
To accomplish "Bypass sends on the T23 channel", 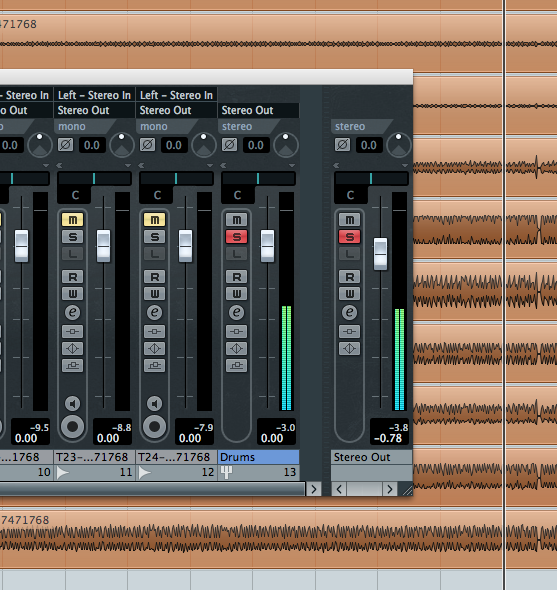I will [73, 365].
